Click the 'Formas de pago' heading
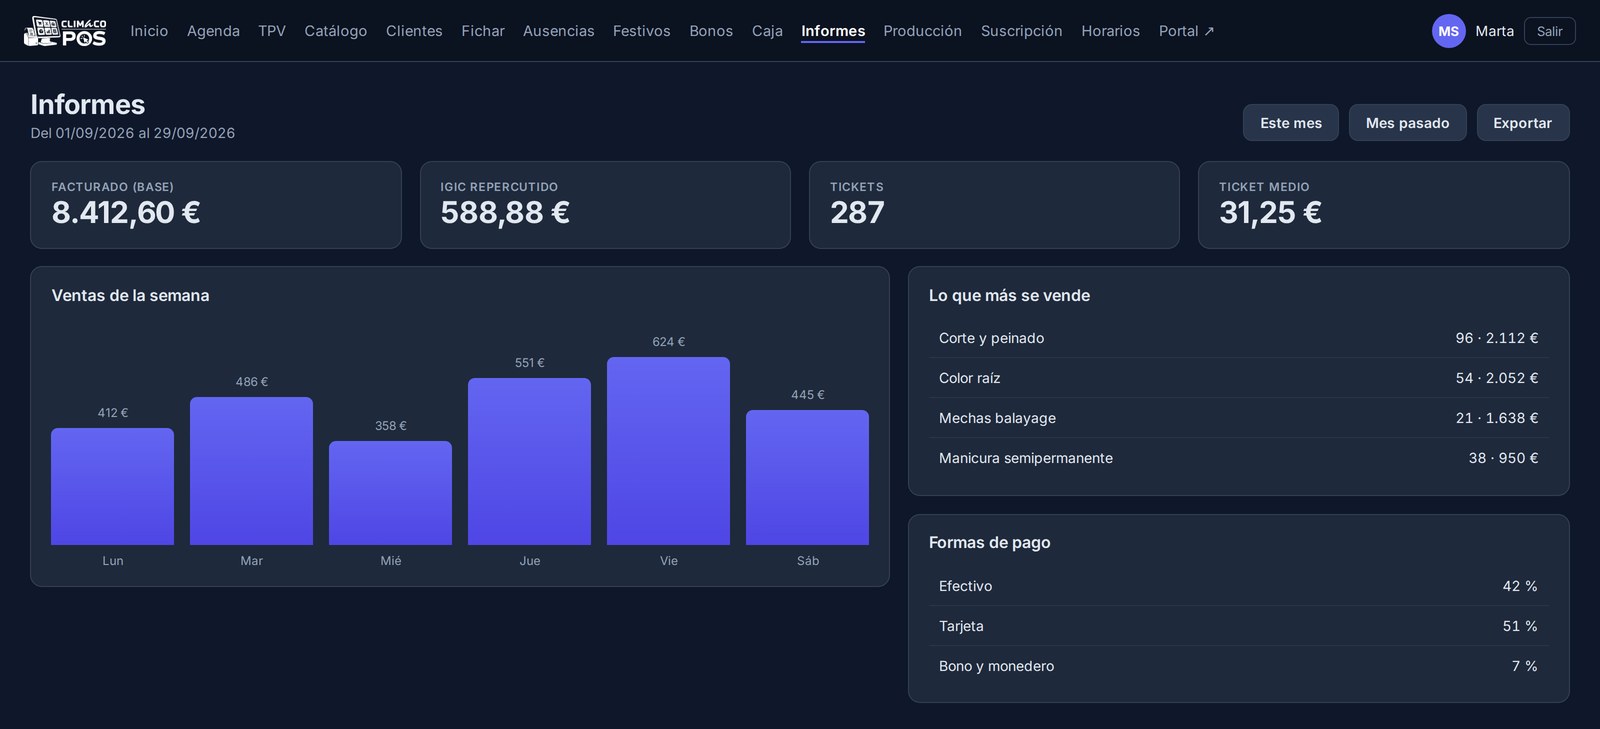The image size is (1600, 729). [x=989, y=542]
